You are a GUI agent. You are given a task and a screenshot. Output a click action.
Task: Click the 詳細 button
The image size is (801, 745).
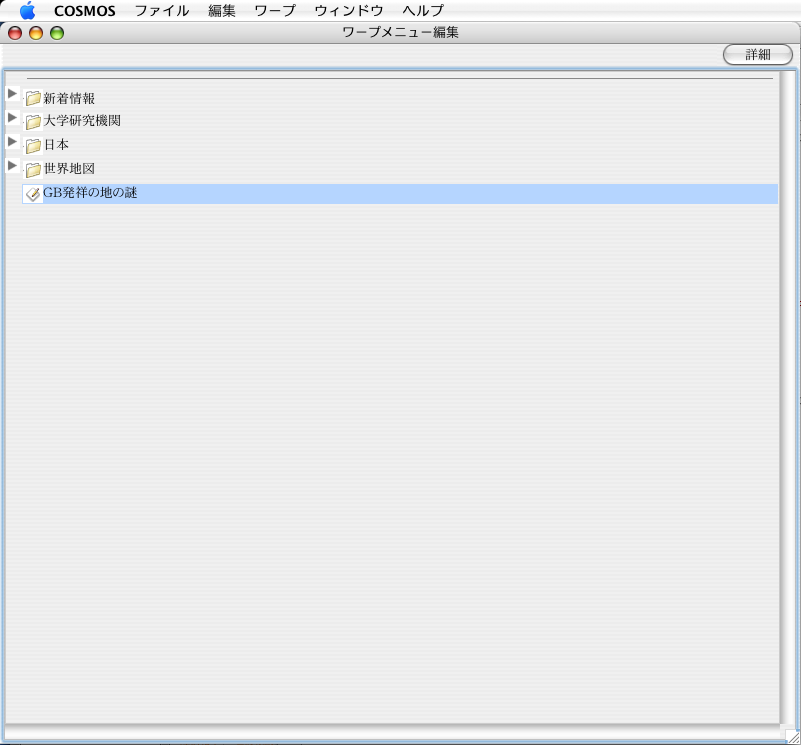pyautogui.click(x=758, y=55)
